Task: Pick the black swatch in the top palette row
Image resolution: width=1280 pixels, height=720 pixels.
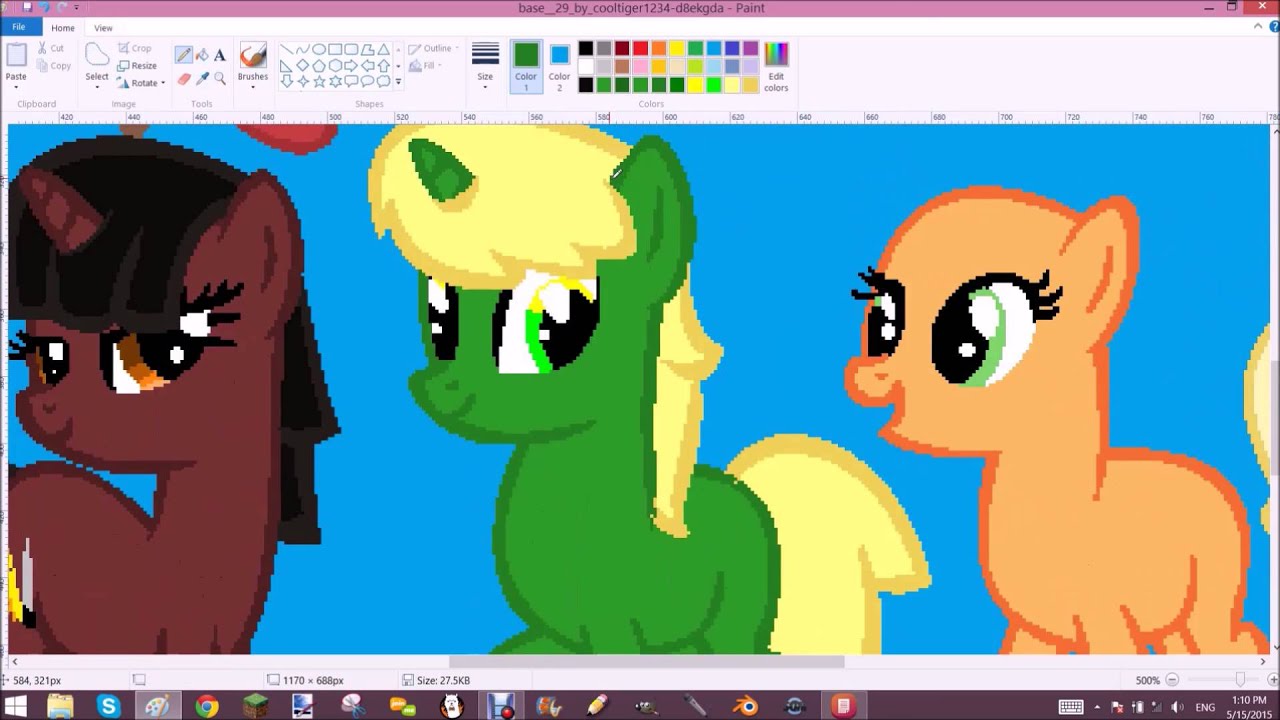Action: tap(586, 48)
